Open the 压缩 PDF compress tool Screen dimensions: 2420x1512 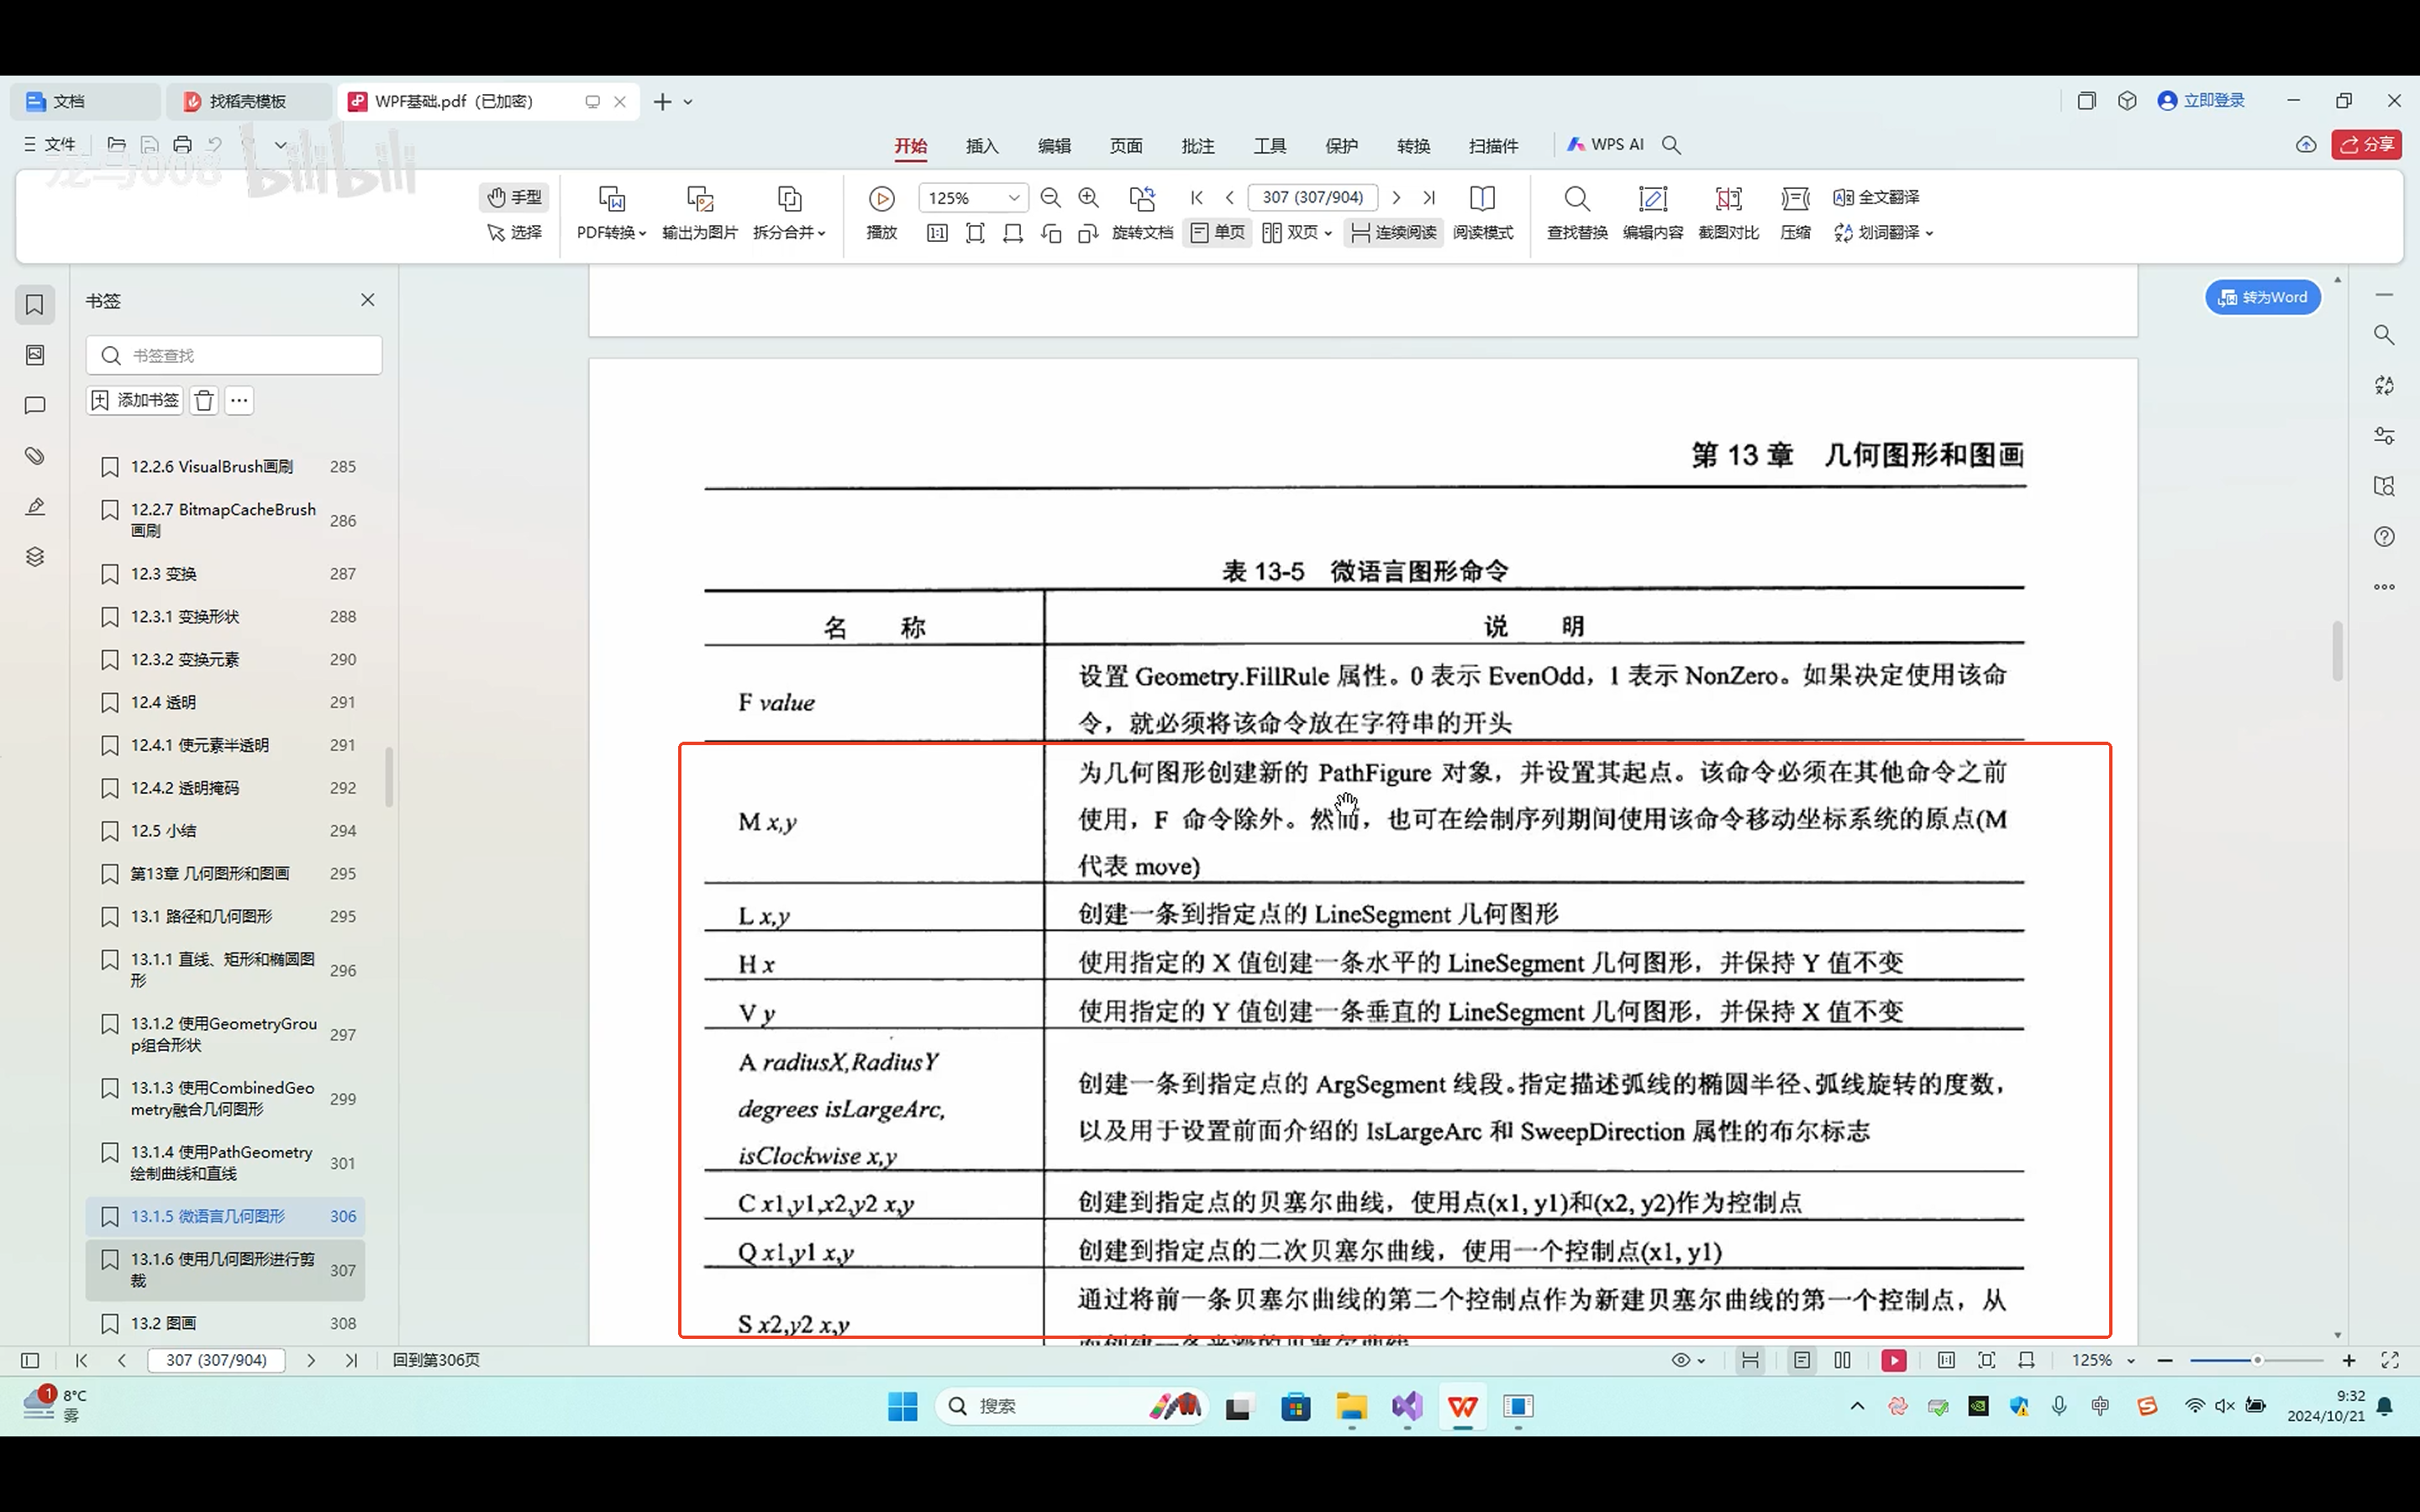(x=1795, y=212)
